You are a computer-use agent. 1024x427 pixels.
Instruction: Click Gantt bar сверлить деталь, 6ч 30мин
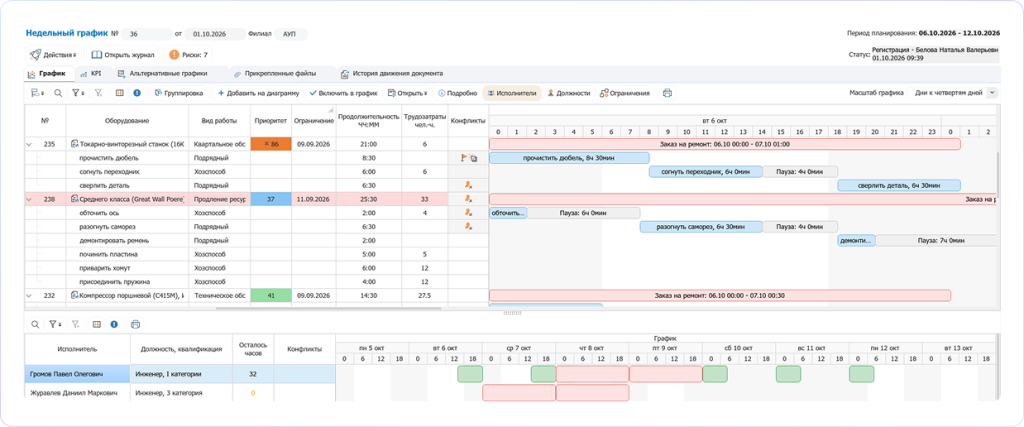coord(899,185)
